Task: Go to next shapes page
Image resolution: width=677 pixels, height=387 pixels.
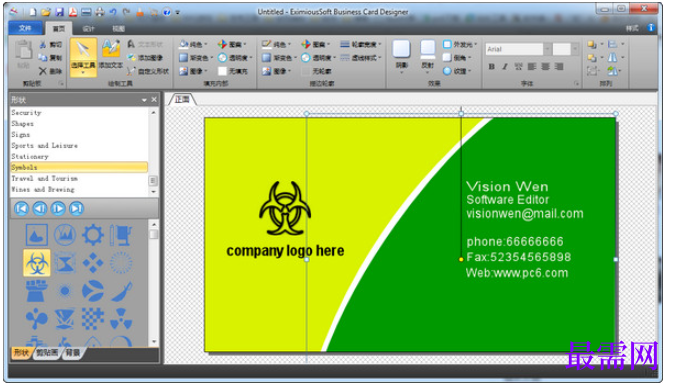Action: click(58, 209)
